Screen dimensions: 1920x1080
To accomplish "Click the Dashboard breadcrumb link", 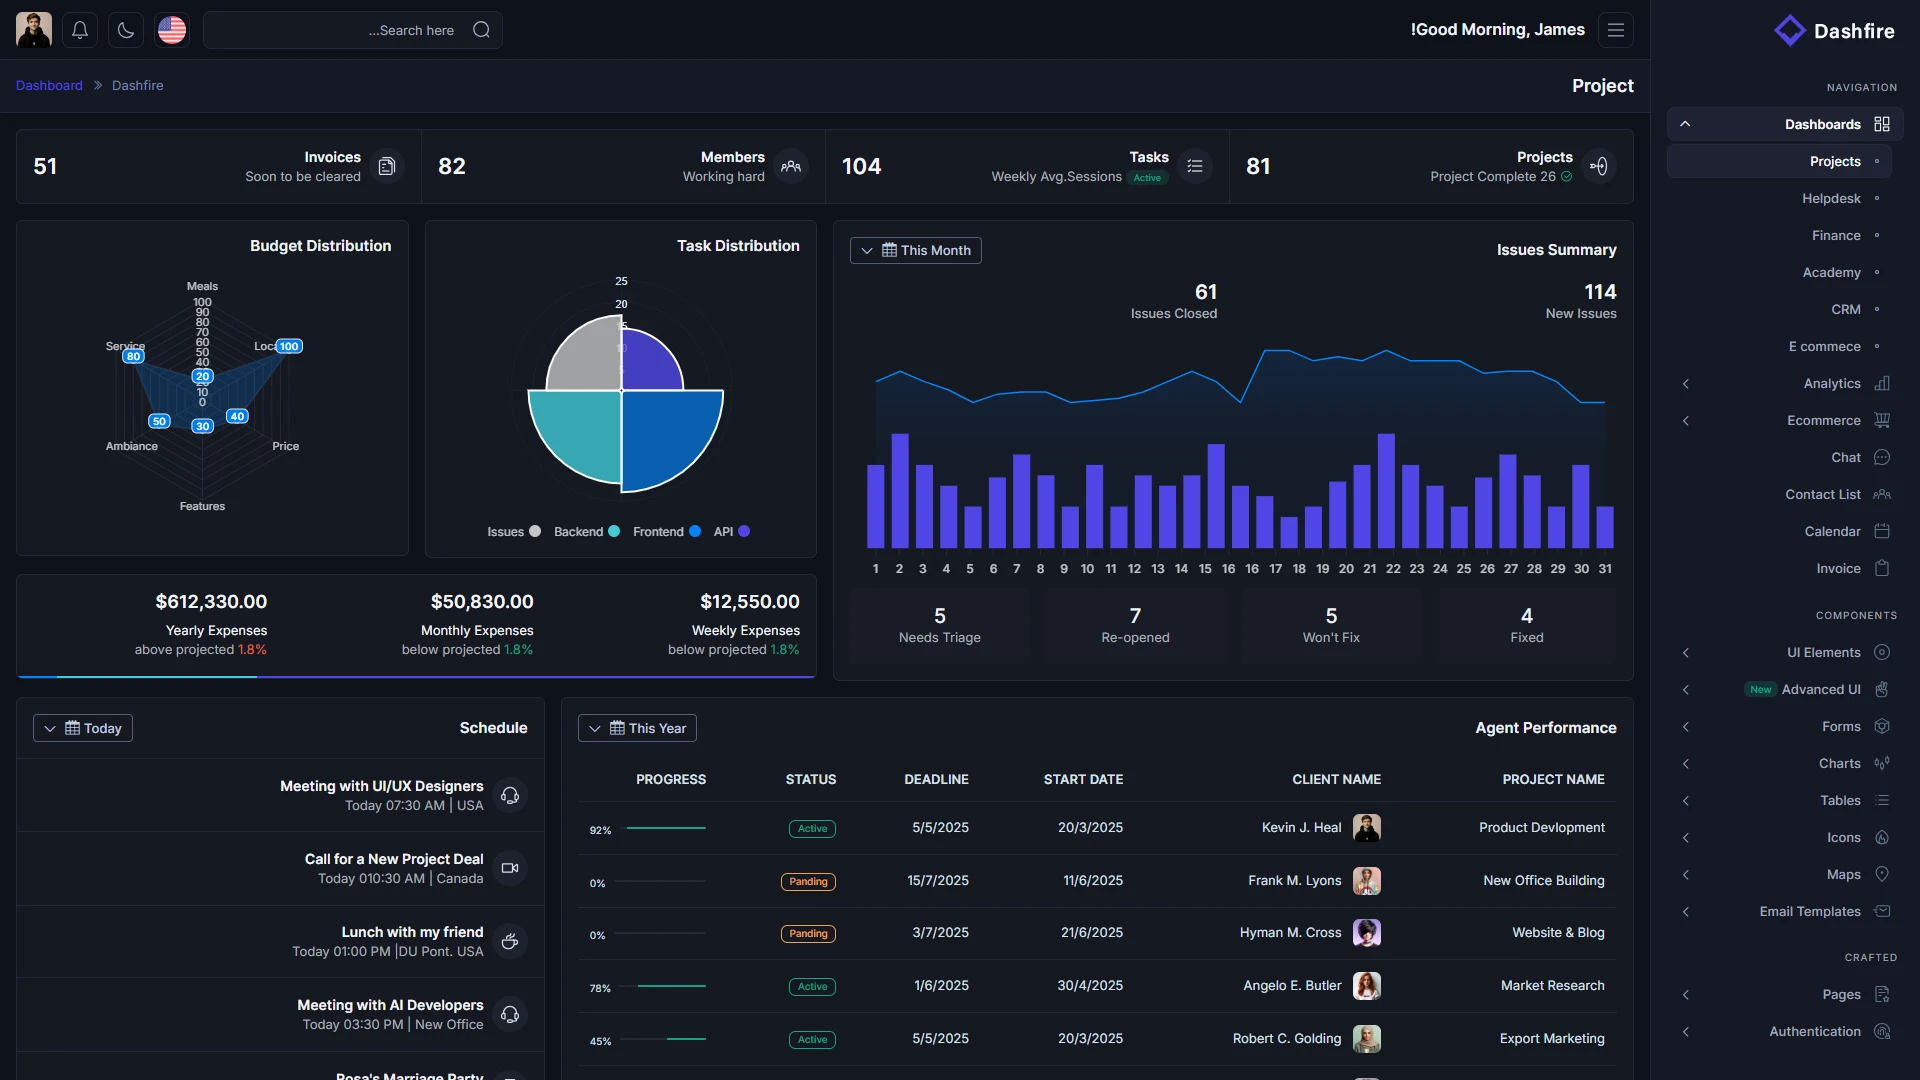I will [x=49, y=85].
